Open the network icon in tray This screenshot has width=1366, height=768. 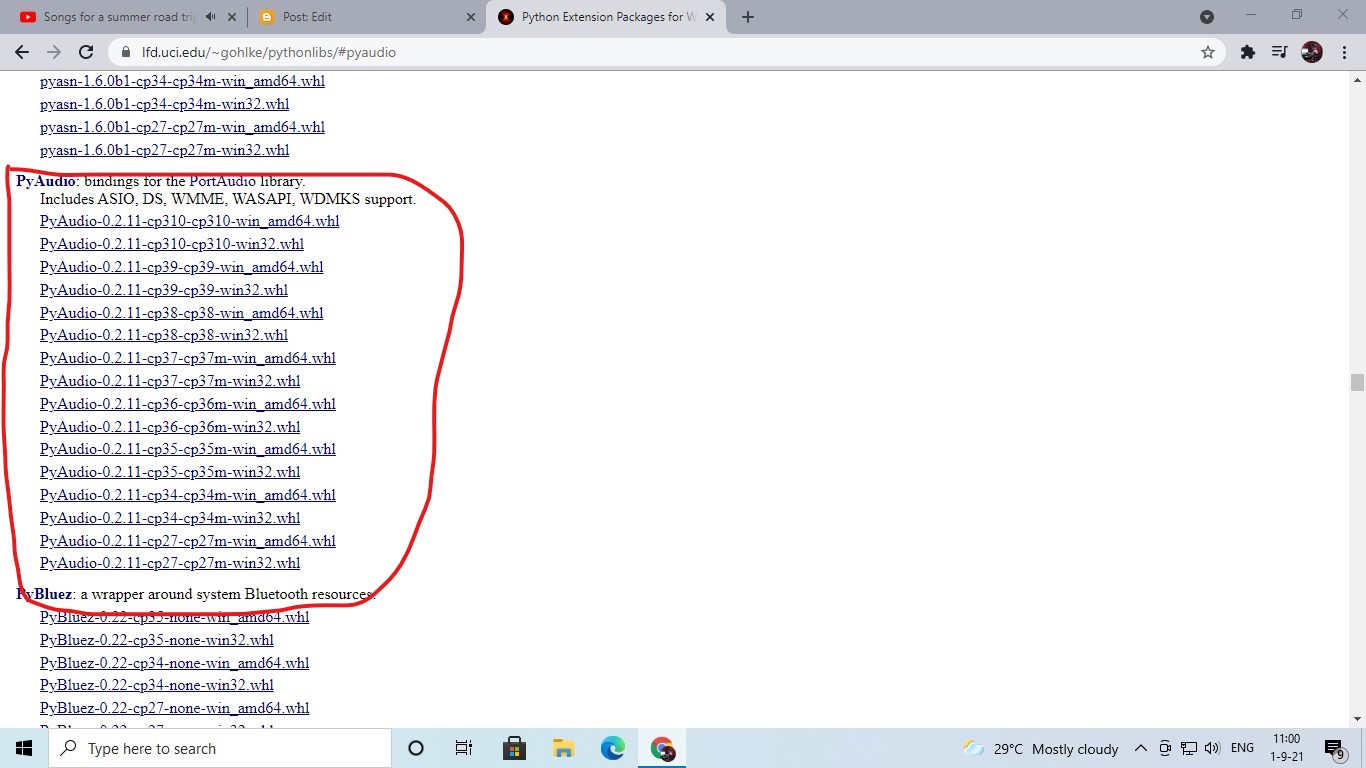pyautogui.click(x=1189, y=748)
